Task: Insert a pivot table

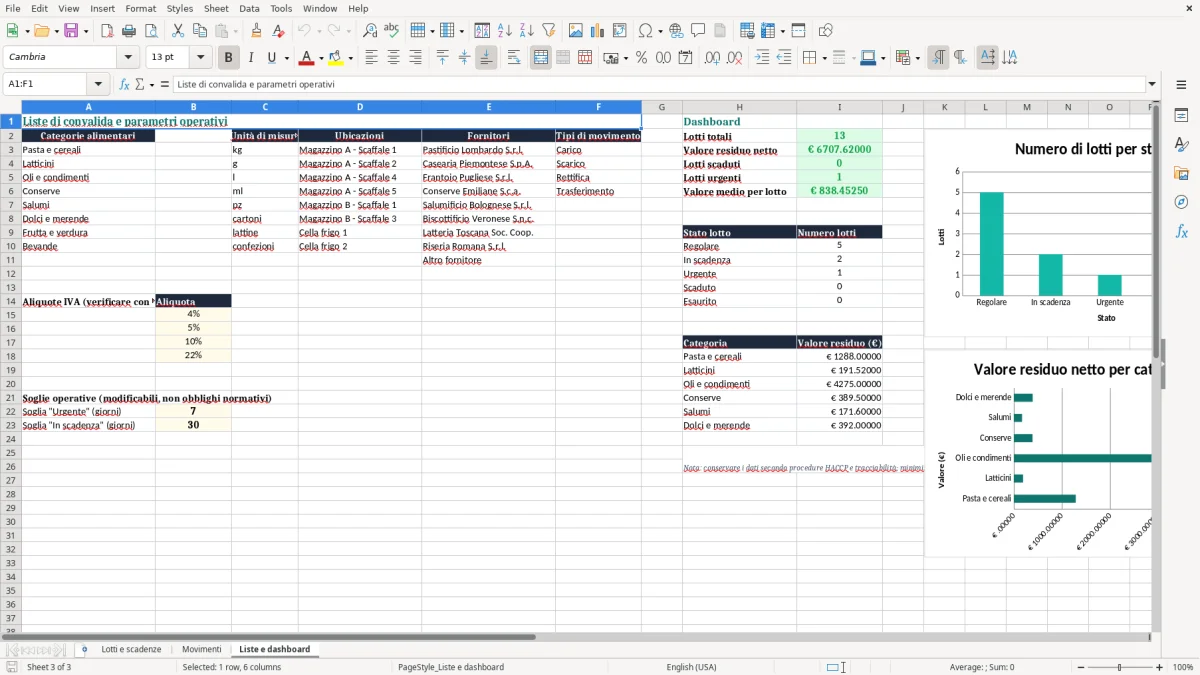Action: (x=620, y=31)
